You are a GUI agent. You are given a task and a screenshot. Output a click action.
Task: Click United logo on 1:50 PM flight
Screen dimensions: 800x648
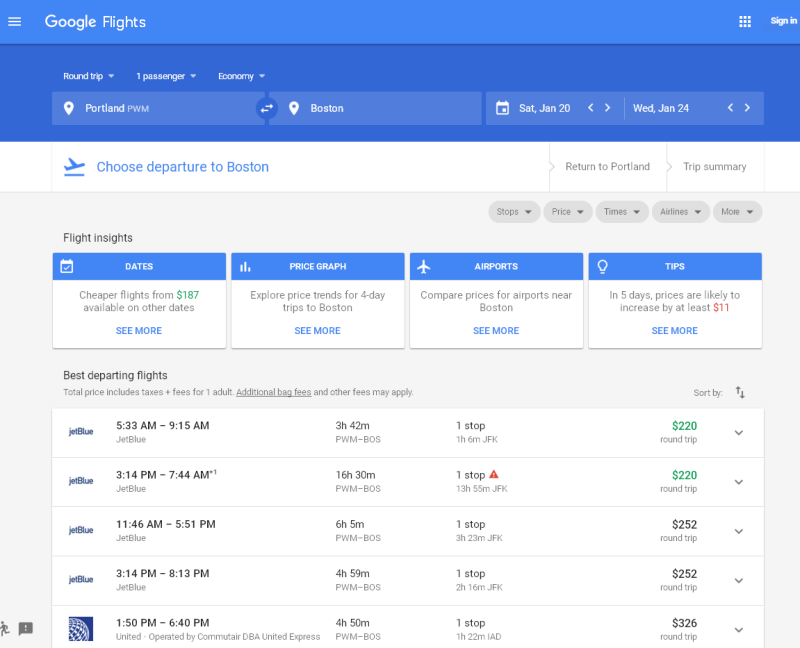(81, 629)
